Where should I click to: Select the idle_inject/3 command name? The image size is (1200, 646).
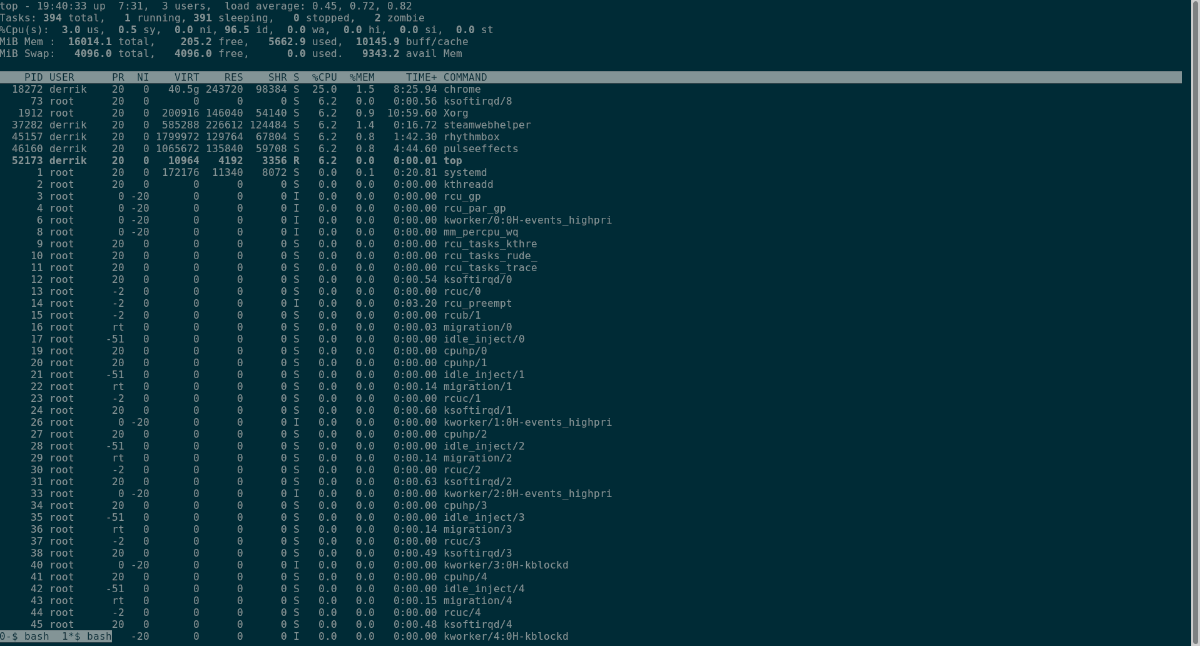pyautogui.click(x=484, y=517)
